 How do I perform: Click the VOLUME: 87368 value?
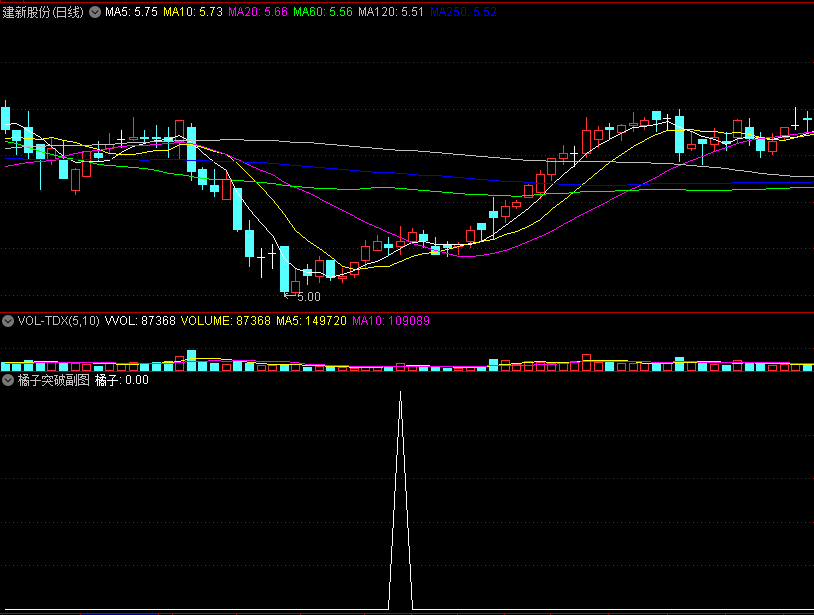pyautogui.click(x=225, y=321)
